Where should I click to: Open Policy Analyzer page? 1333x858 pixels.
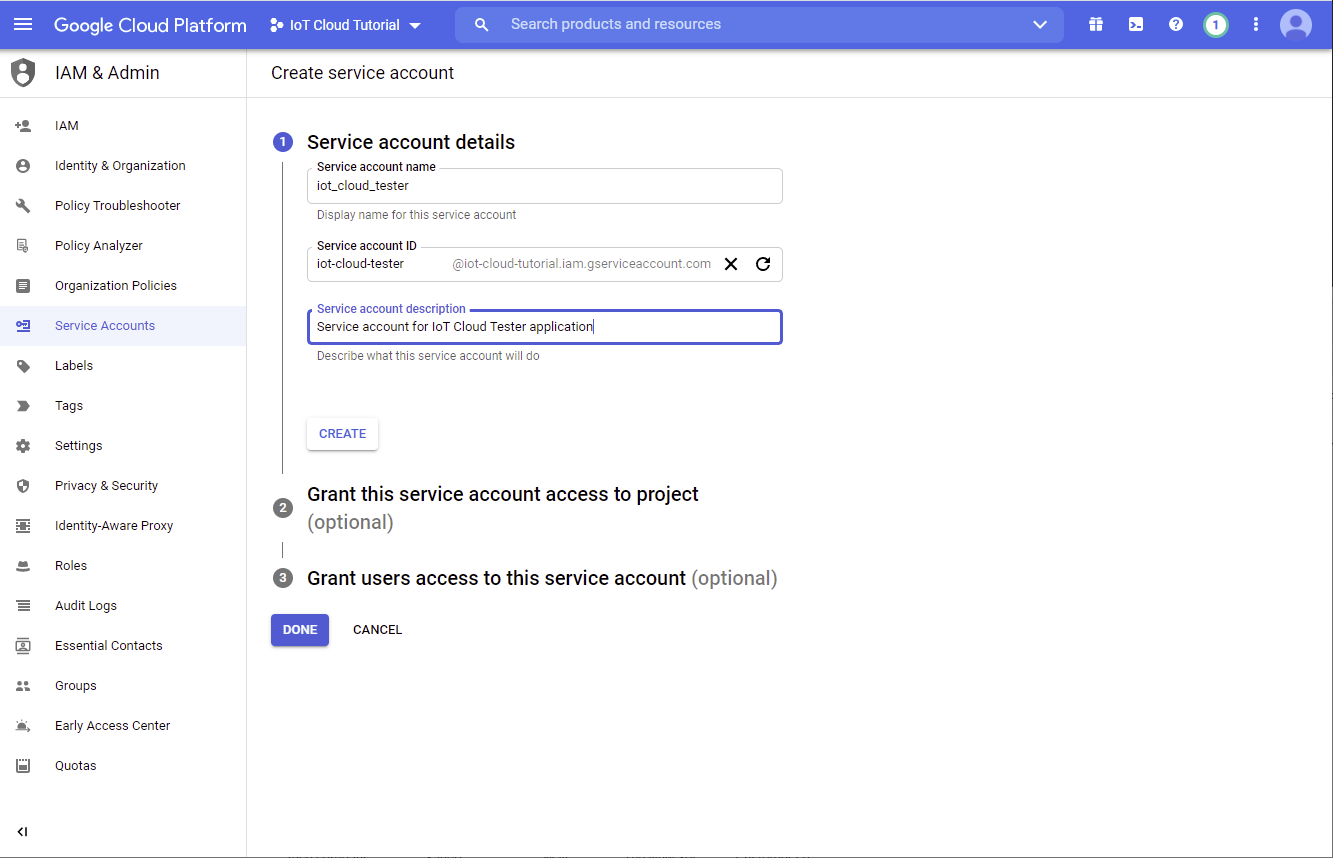click(x=123, y=246)
